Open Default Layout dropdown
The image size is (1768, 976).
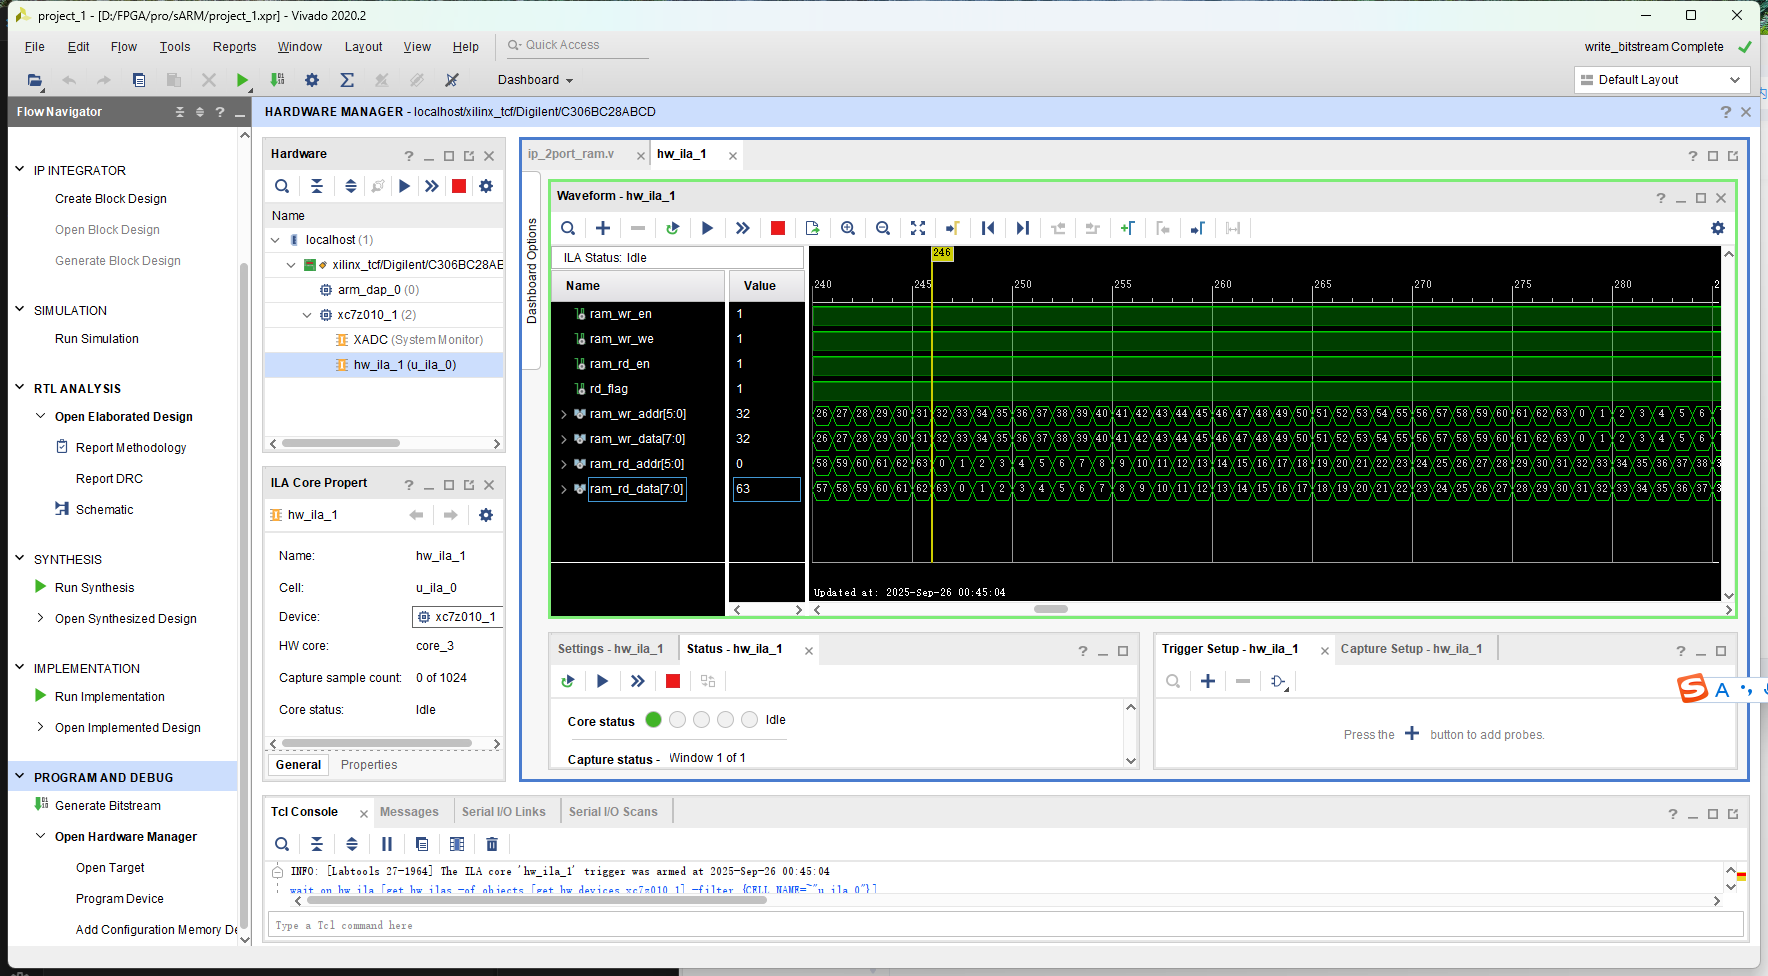click(1661, 80)
